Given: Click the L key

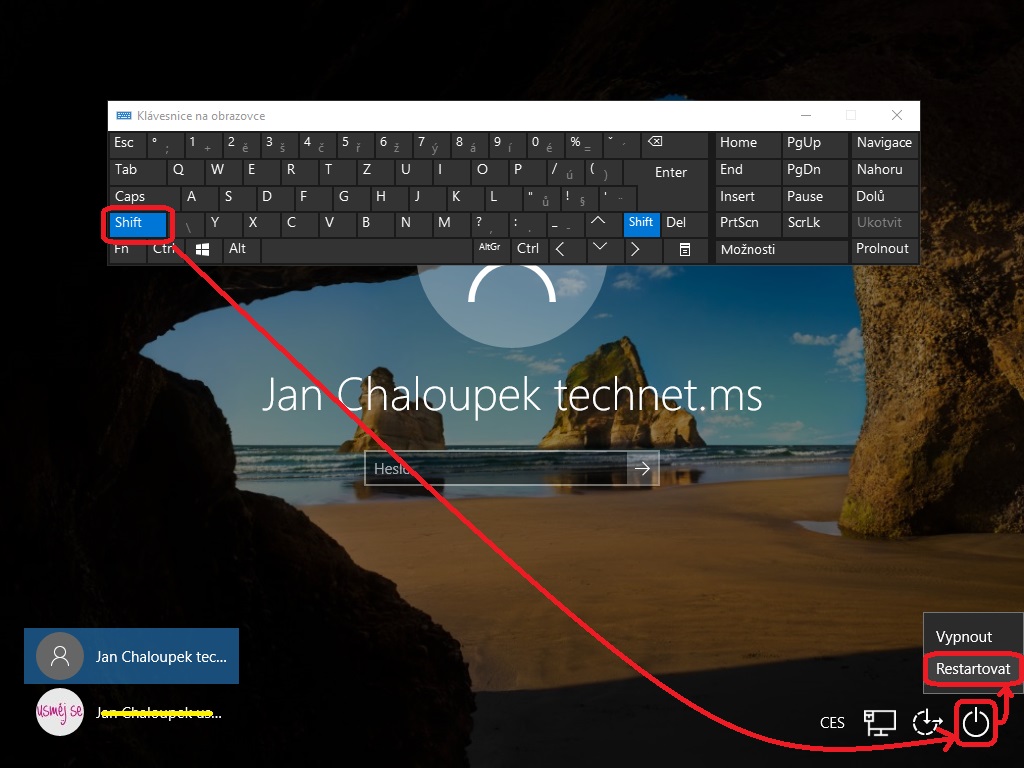Looking at the screenshot, I should pos(502,197).
